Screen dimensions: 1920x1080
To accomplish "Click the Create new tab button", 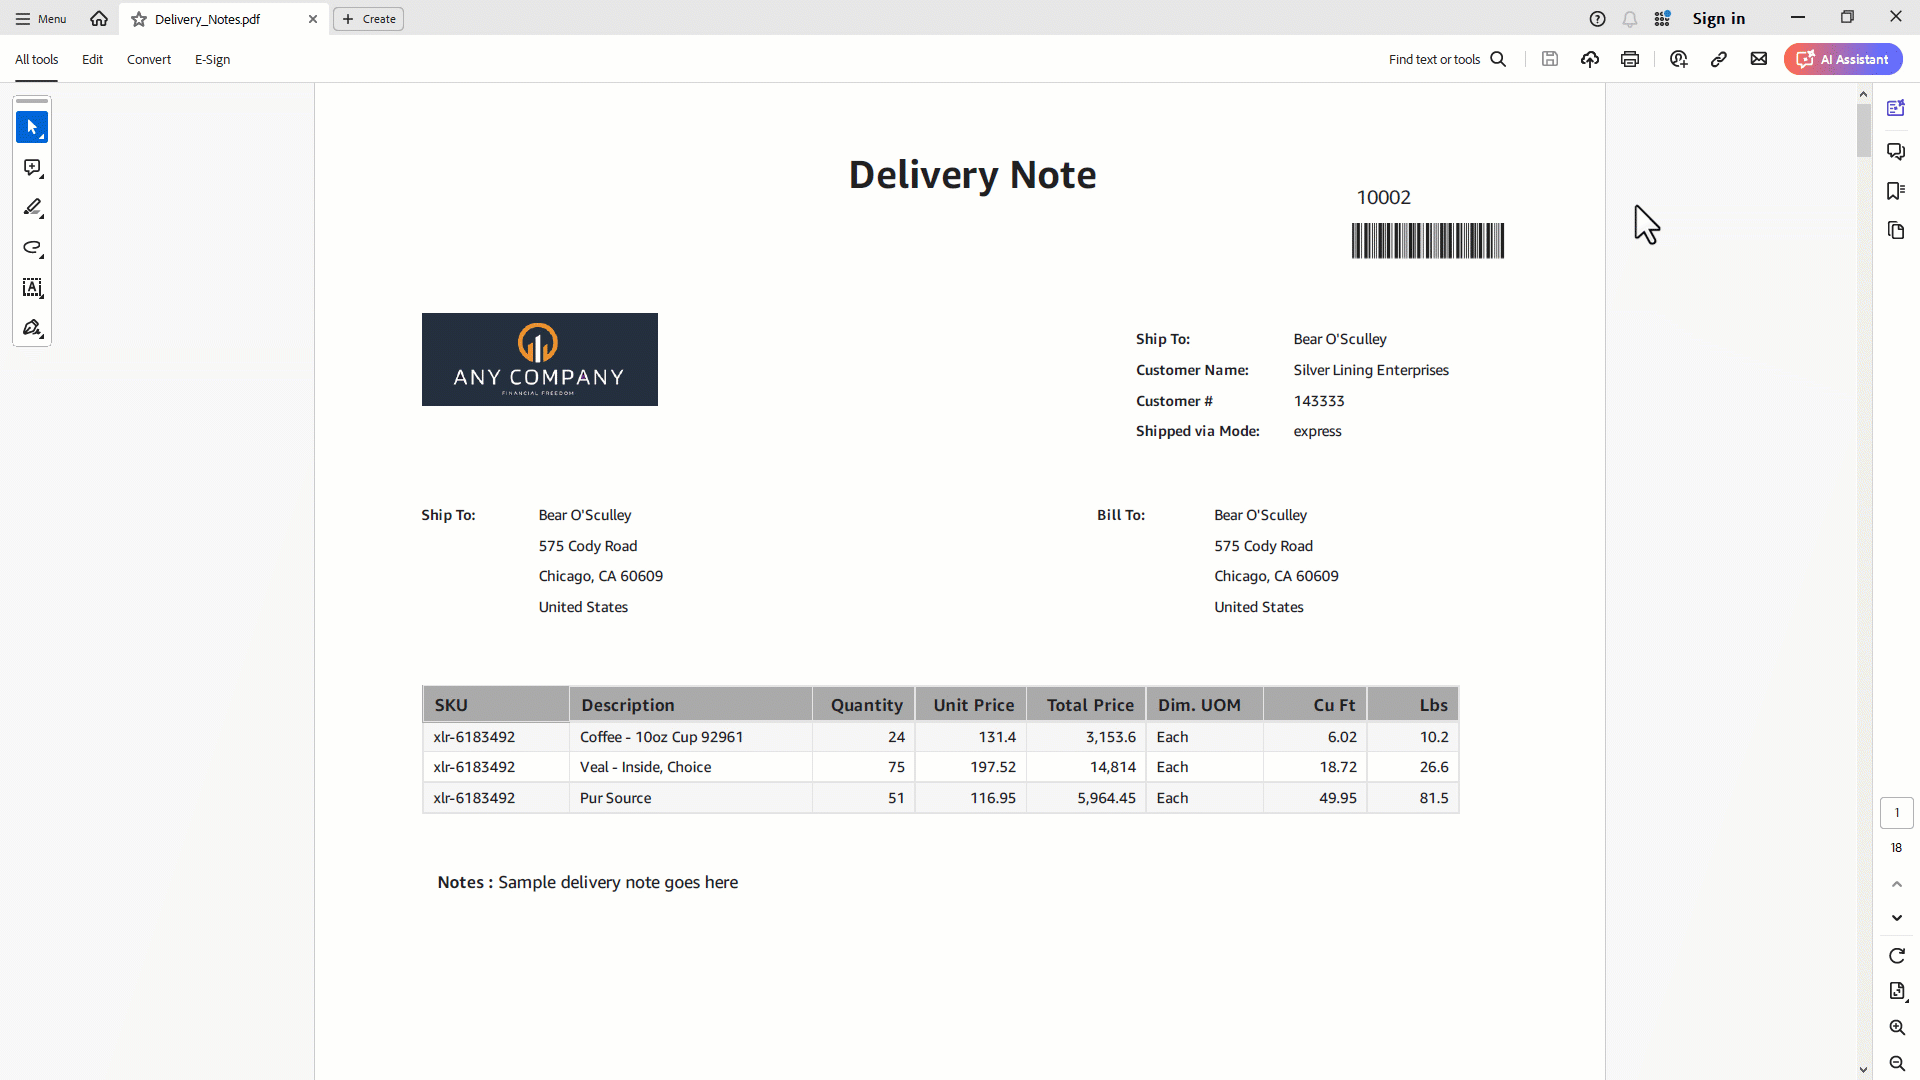I will [x=368, y=19].
